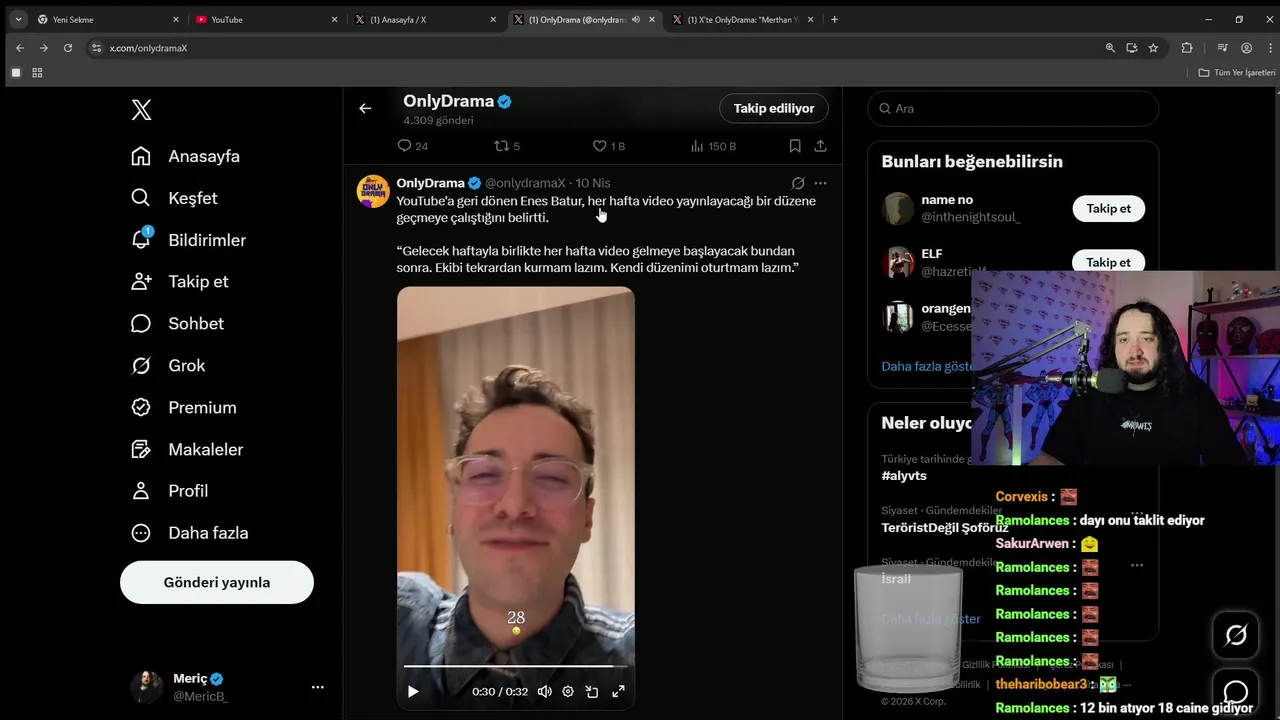Go to Profil page
The width and height of the screenshot is (1280, 720).
click(x=169, y=490)
